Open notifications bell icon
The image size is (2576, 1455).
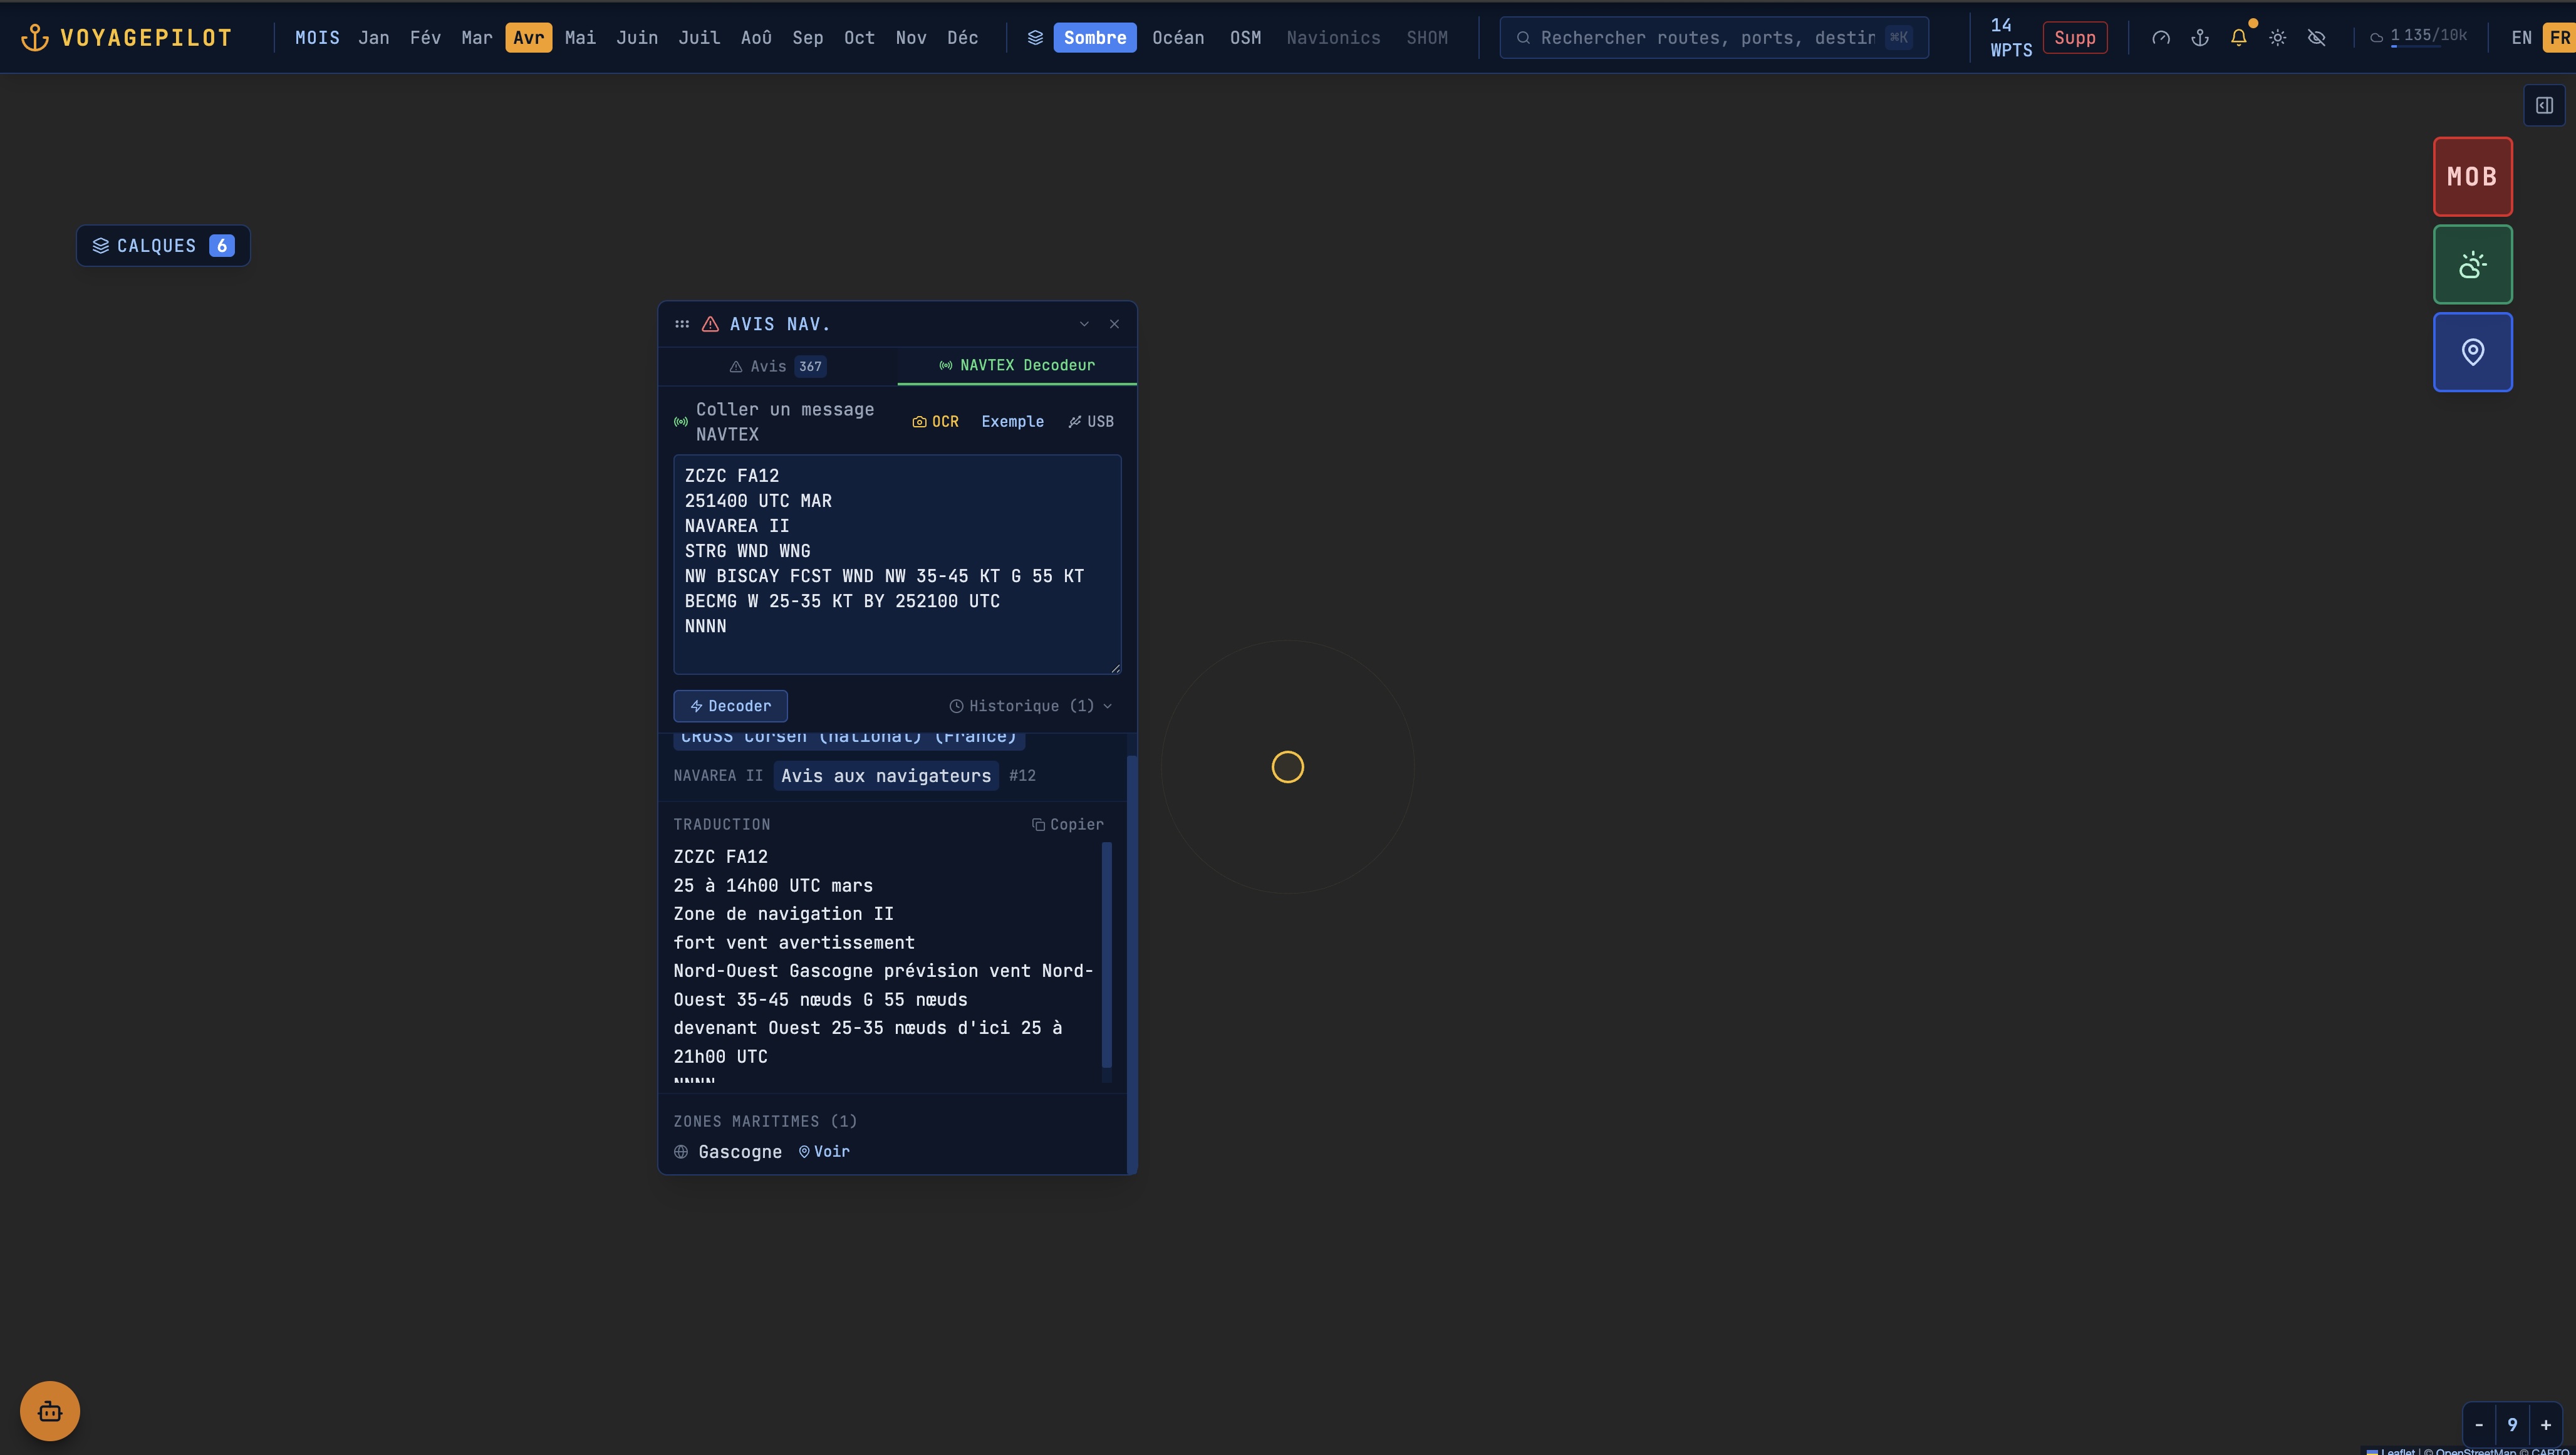2238,38
